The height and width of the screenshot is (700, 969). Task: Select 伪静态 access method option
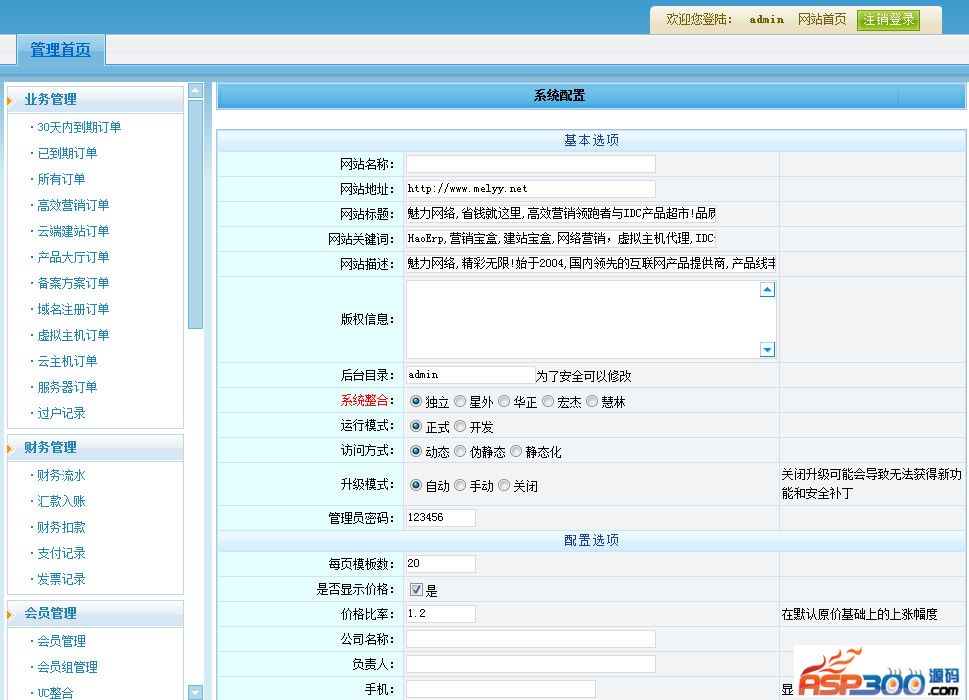click(460, 451)
